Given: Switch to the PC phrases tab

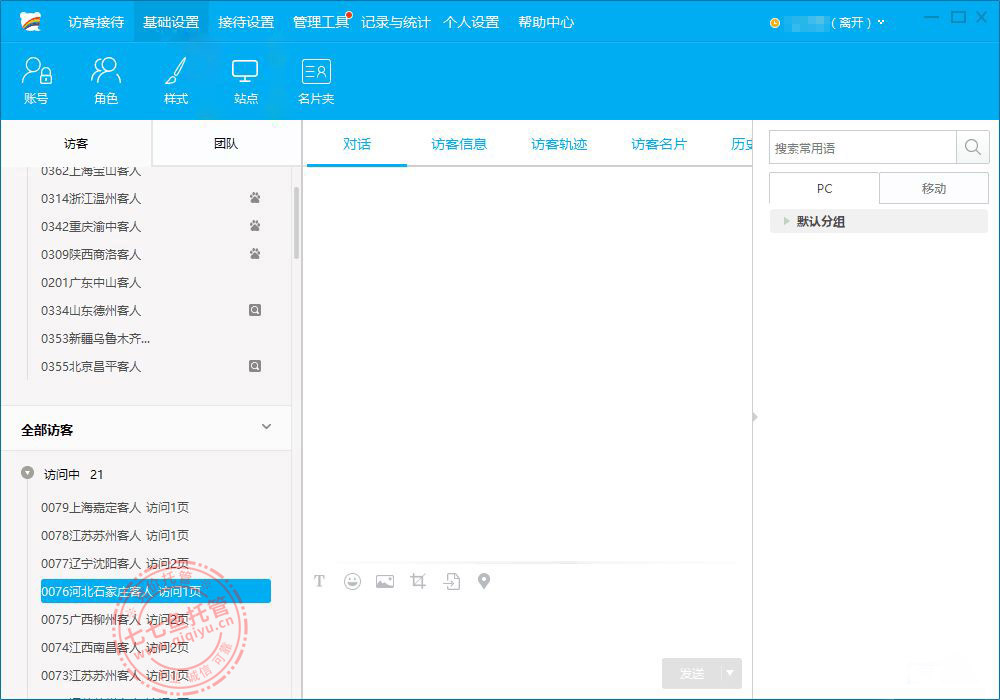Looking at the screenshot, I should click(x=824, y=188).
